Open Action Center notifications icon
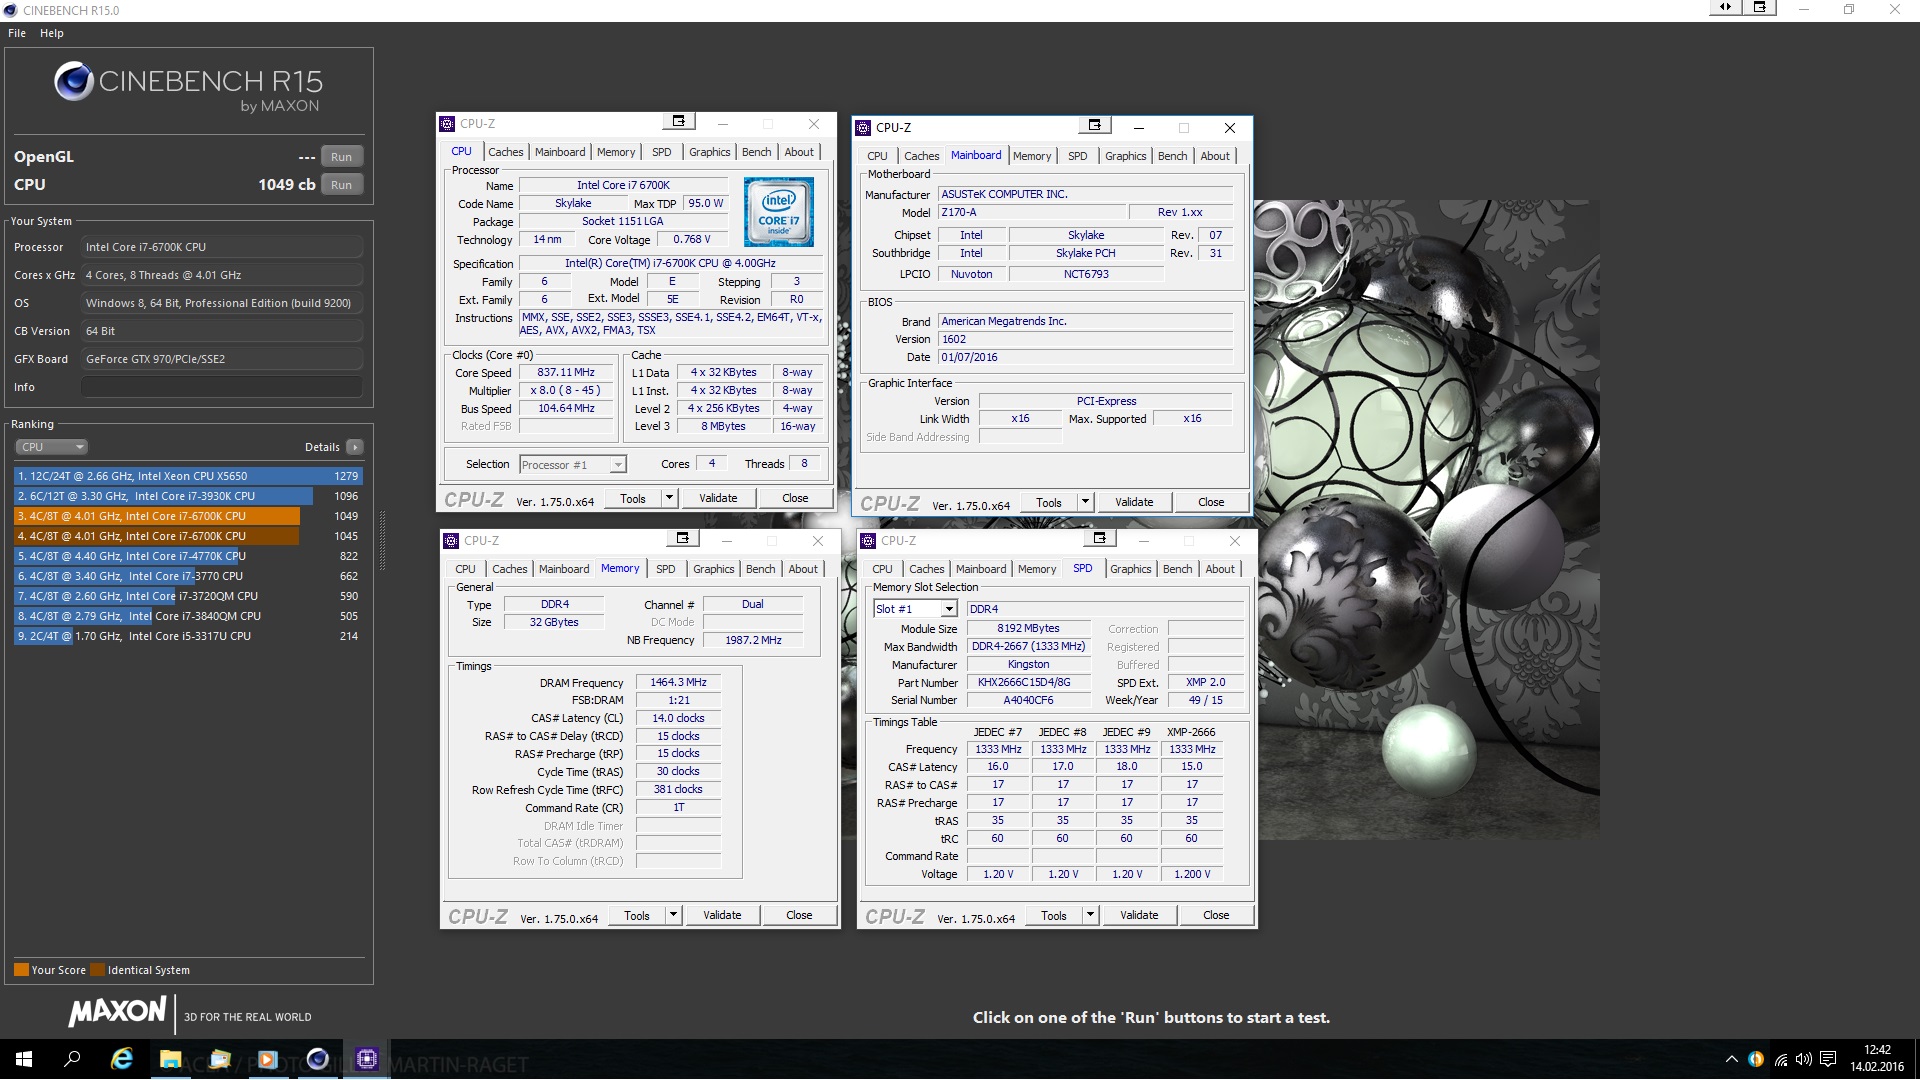The image size is (1920, 1080). click(1828, 1059)
